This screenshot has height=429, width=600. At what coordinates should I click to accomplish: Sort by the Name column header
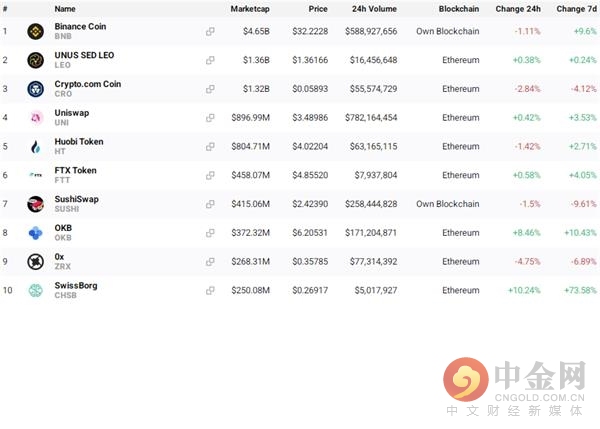pos(65,9)
